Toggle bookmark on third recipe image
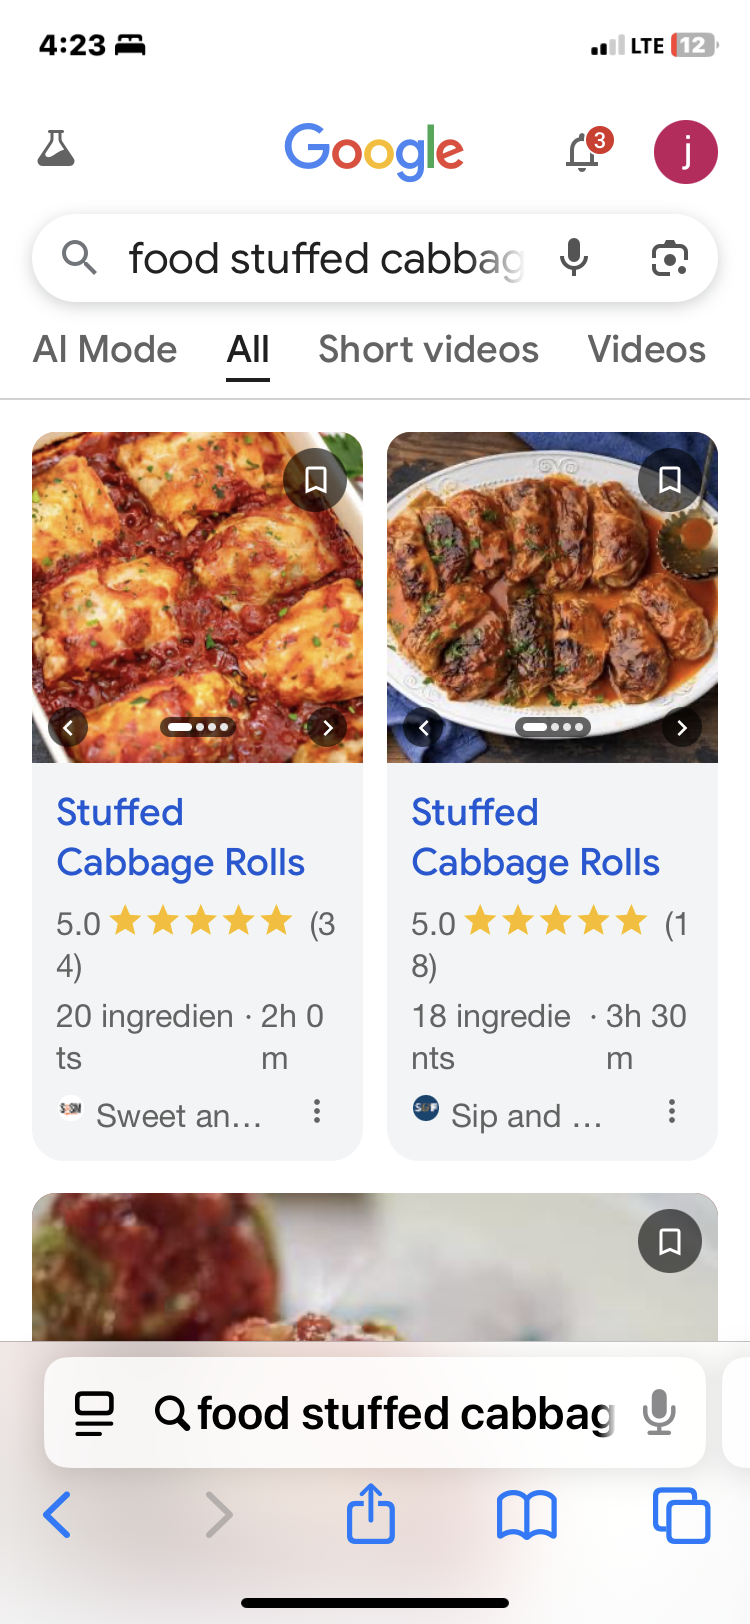750x1624 pixels. [670, 1241]
